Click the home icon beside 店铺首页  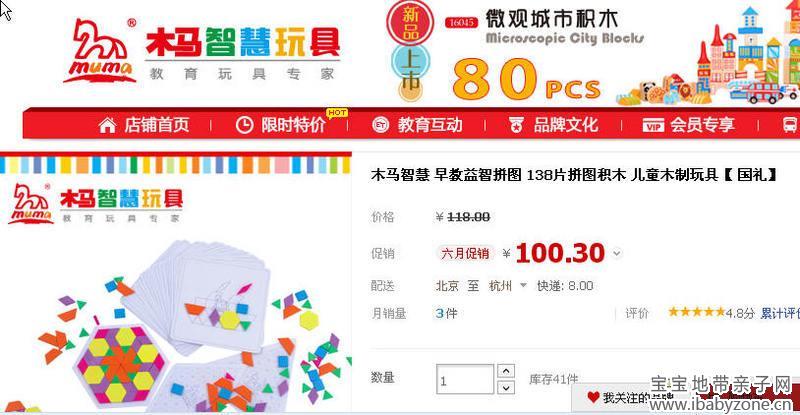[x=107, y=125]
